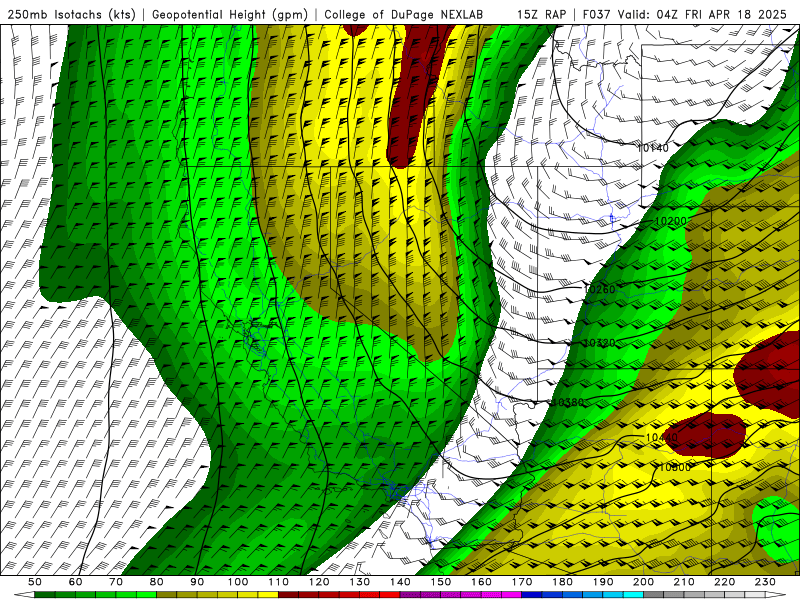Viewport: 800px width, 600px height.
Task: Click the 10500 height contour label
Action: pyautogui.click(x=674, y=467)
